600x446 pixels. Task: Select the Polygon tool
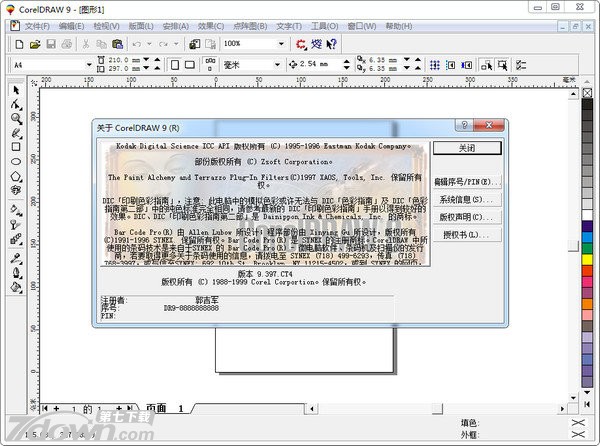[16, 176]
